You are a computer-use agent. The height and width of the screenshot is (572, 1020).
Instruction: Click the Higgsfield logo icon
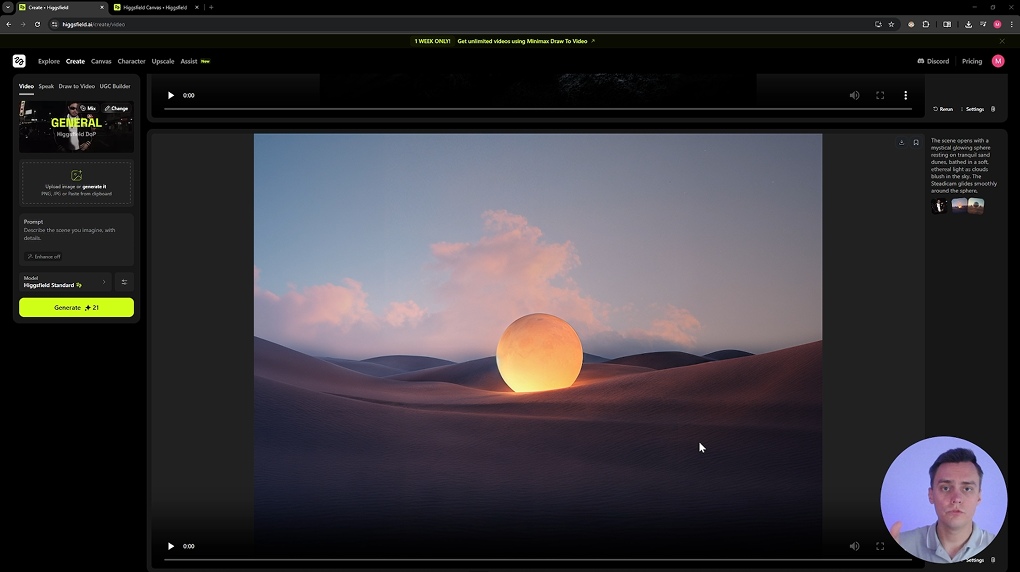tap(19, 61)
